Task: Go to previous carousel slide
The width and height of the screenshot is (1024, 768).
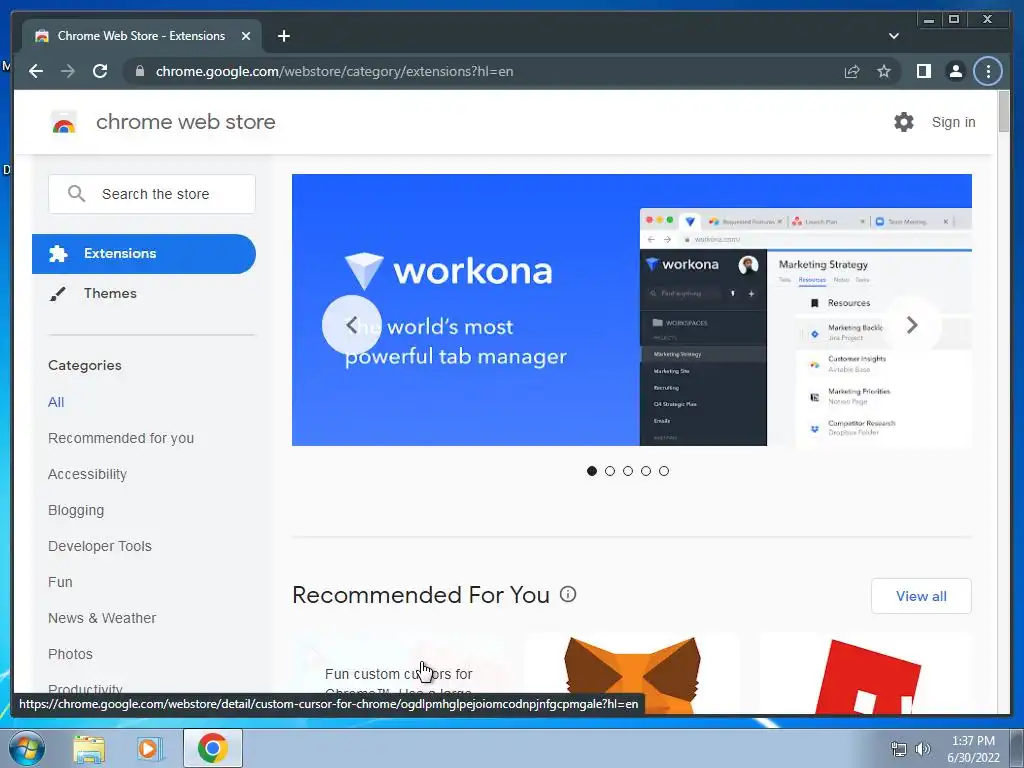Action: (351, 325)
